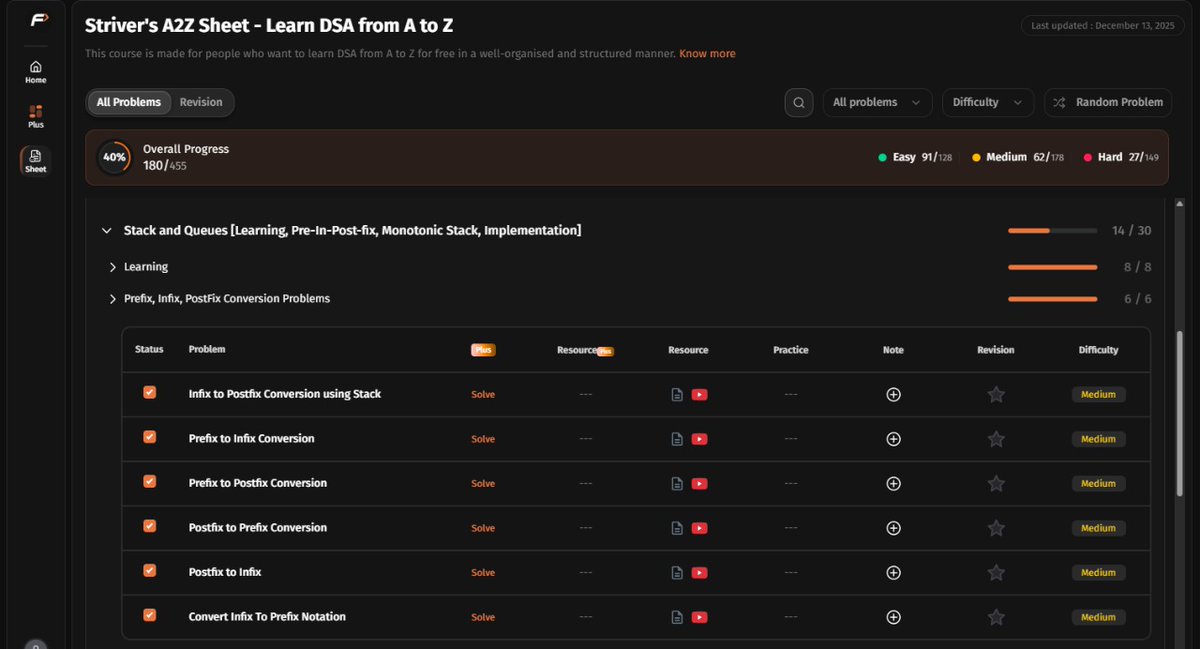The height and width of the screenshot is (649, 1200).
Task: Add a note to Prefix to Postfix Conversion
Action: [x=894, y=483]
